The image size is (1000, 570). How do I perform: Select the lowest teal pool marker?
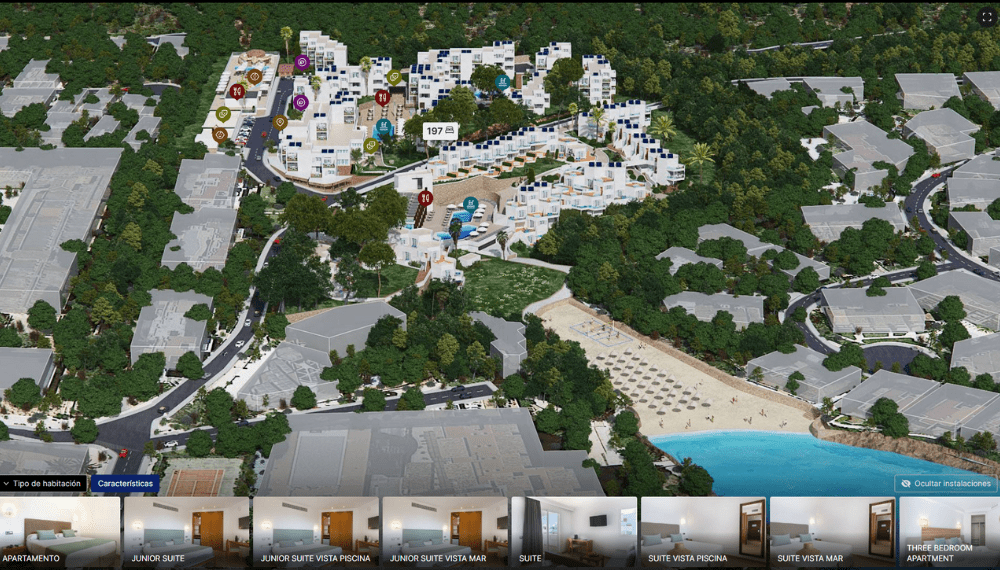(471, 204)
